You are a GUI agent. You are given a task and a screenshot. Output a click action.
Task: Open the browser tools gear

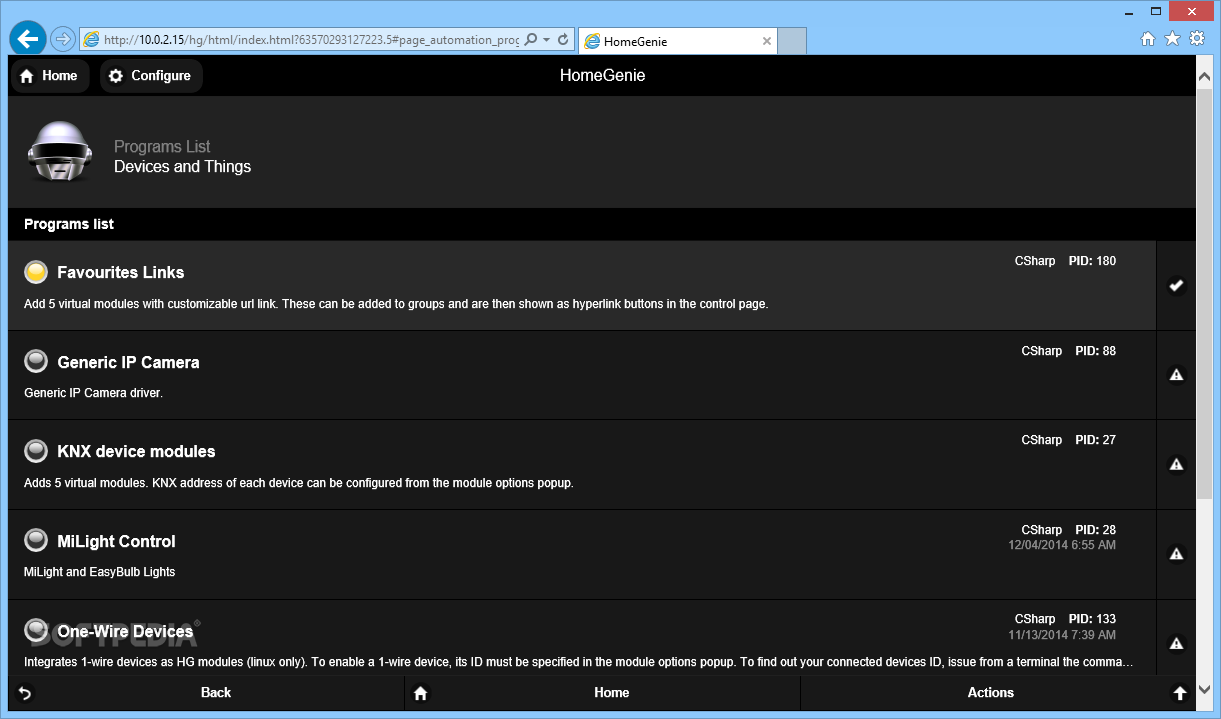1197,39
